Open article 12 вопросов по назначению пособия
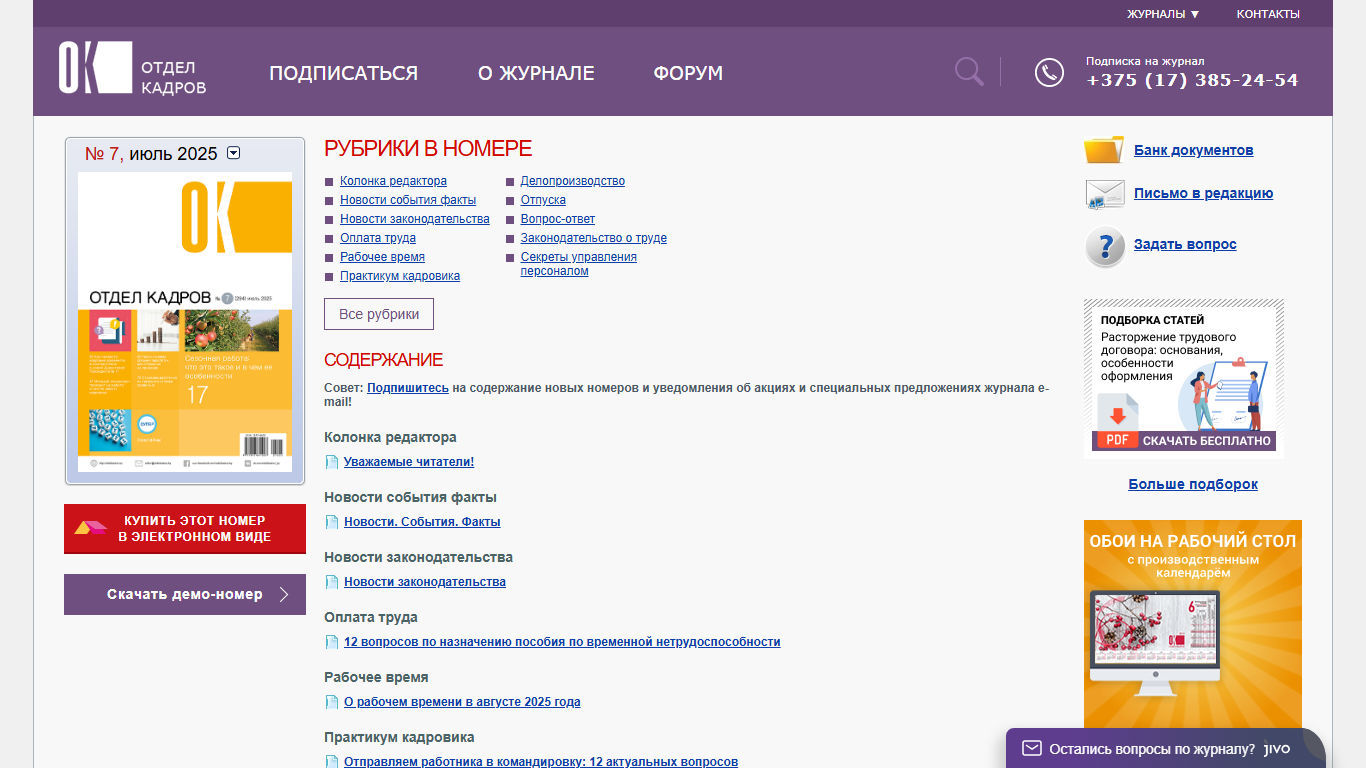 point(562,642)
